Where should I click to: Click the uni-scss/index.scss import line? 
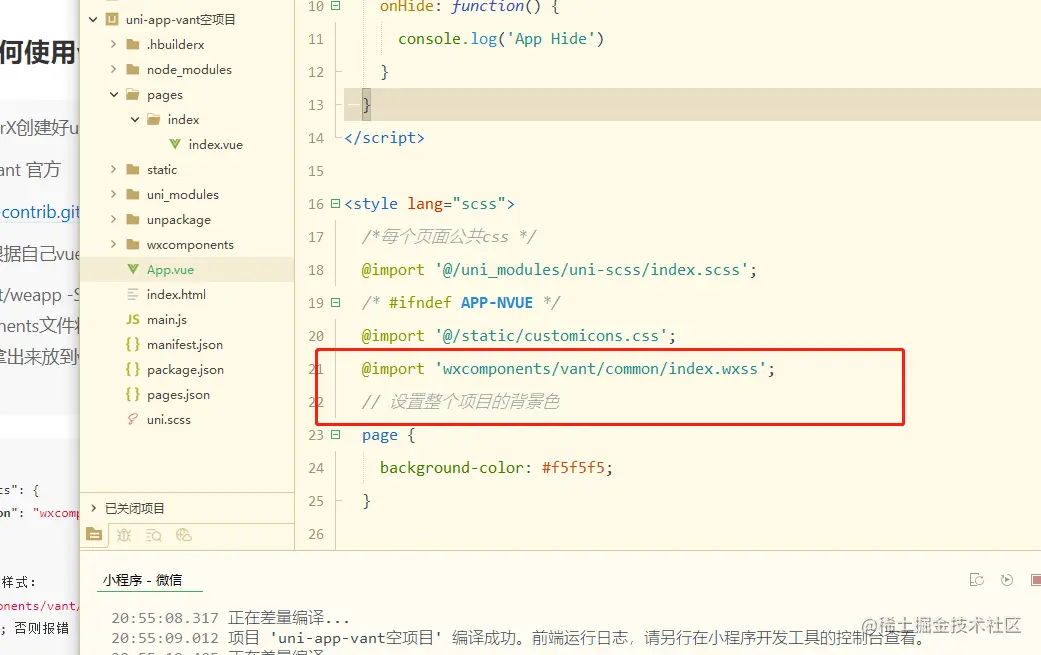point(559,269)
